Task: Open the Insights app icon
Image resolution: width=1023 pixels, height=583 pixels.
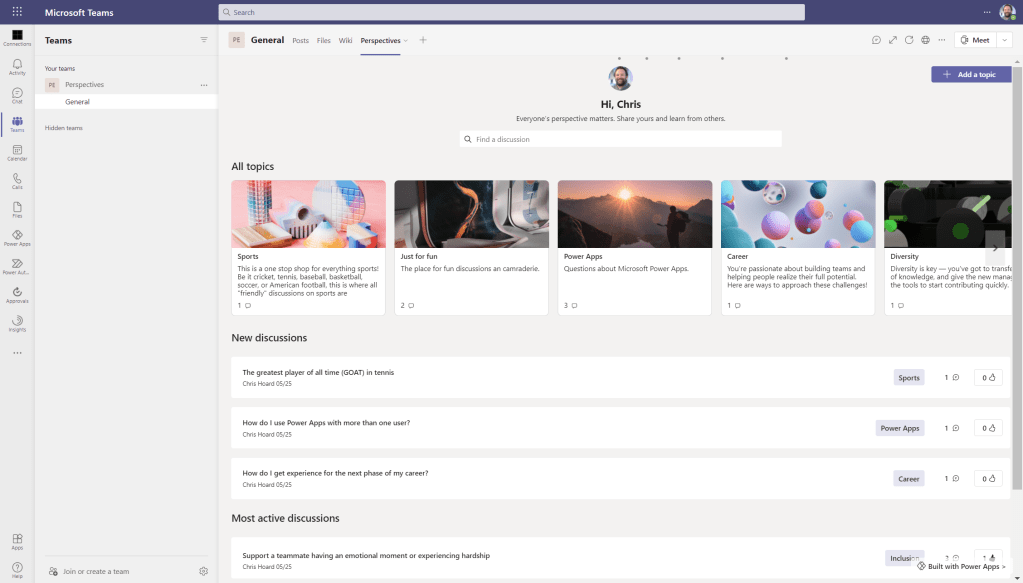Action: [x=17, y=323]
